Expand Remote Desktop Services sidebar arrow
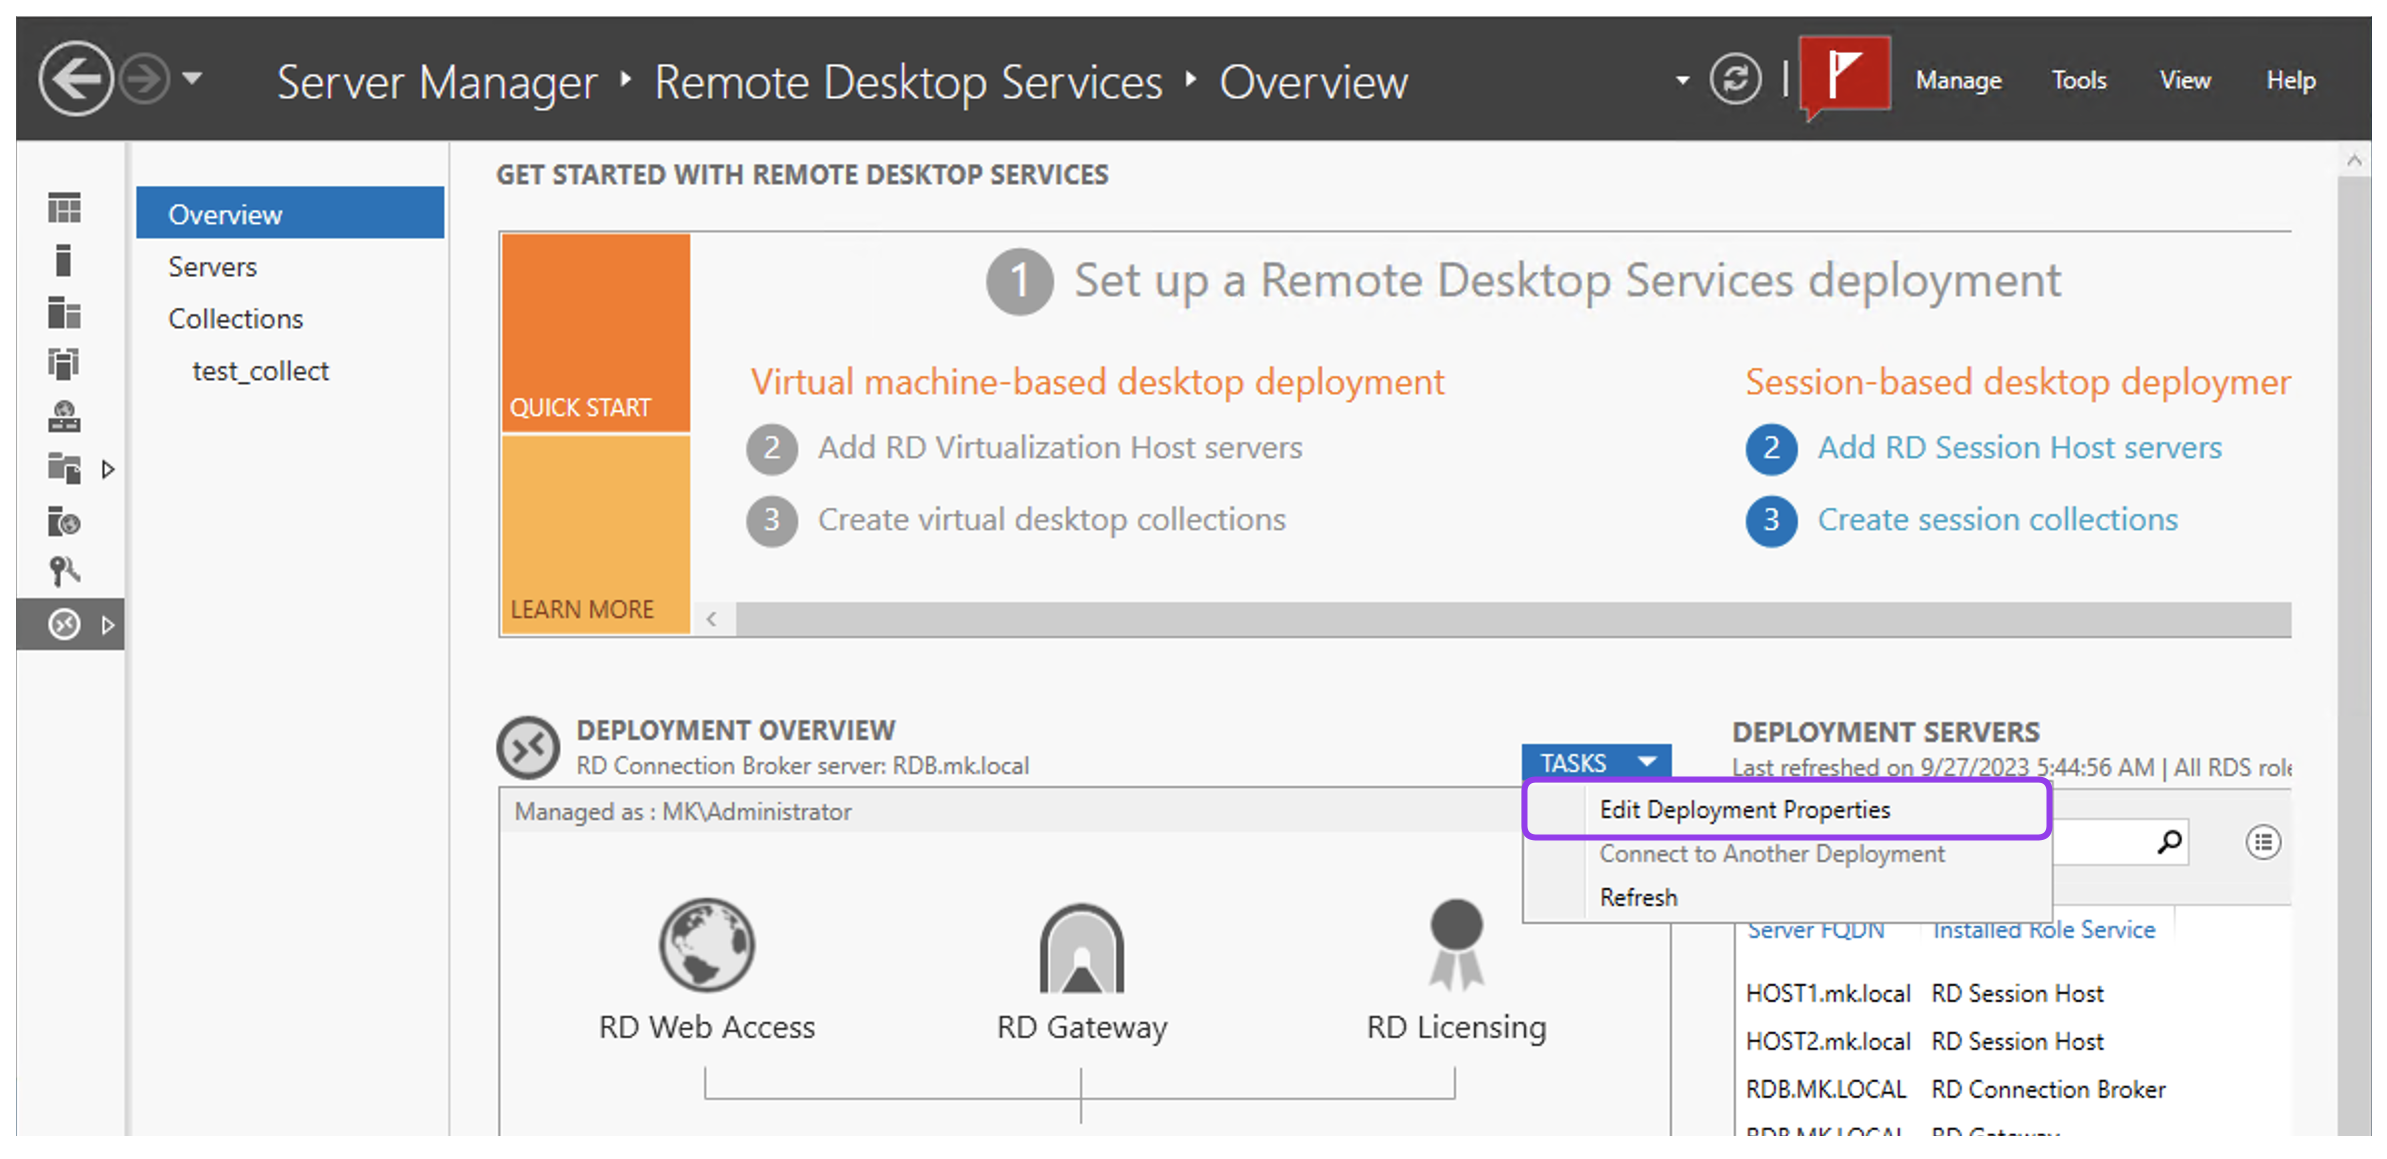This screenshot has width=2387, height=1159. [108, 625]
